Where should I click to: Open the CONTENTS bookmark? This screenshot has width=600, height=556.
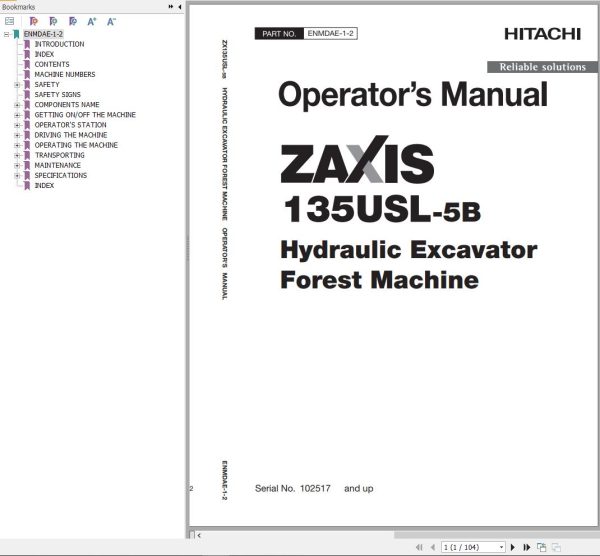click(x=52, y=64)
